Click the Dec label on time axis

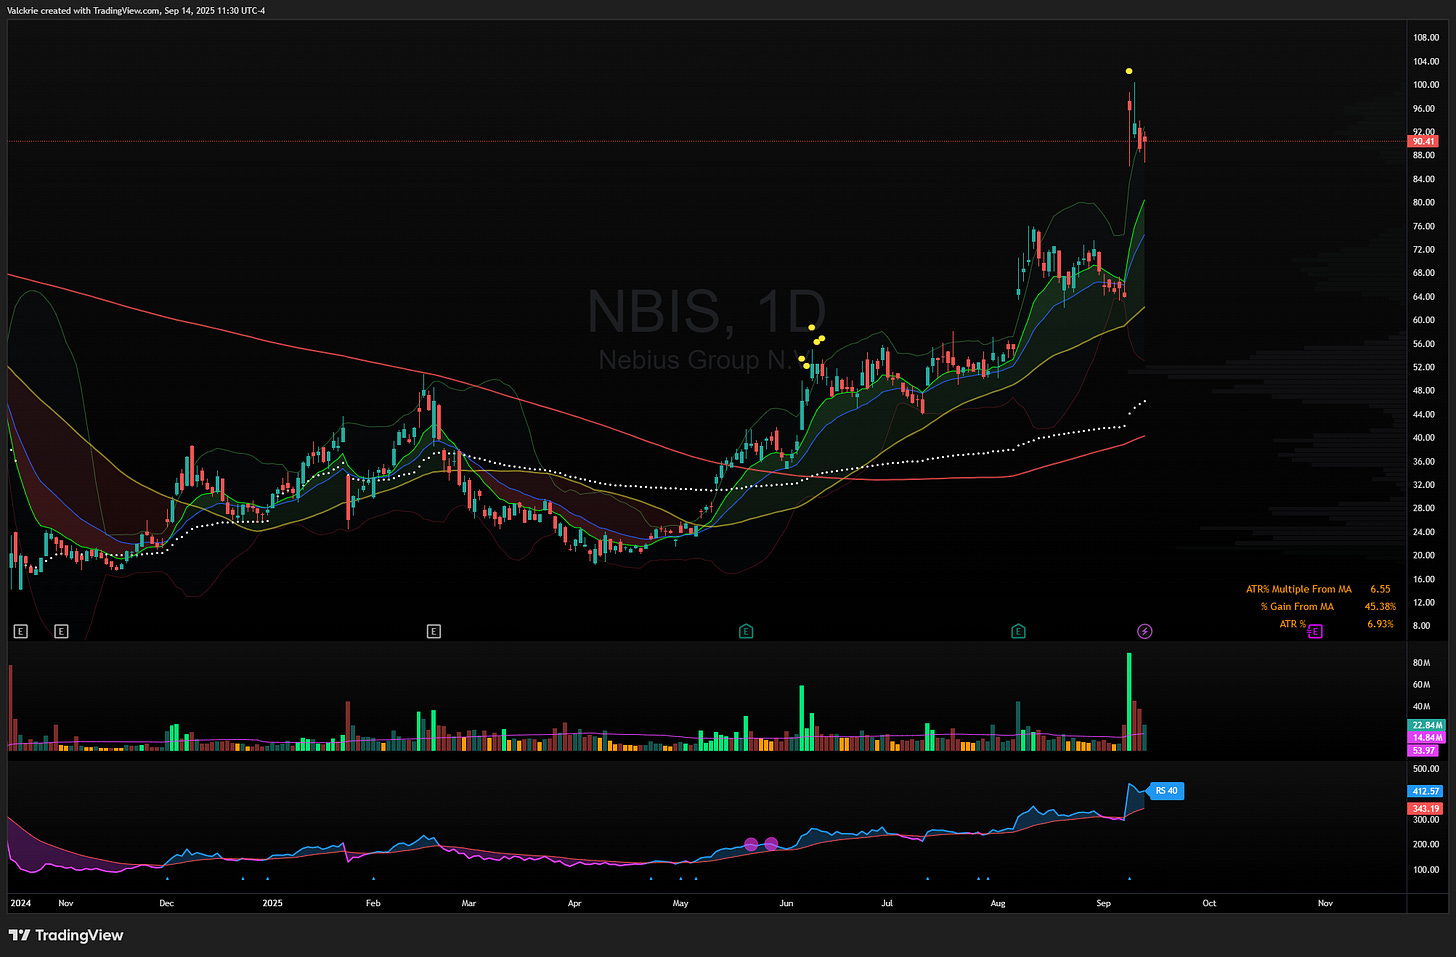pos(167,903)
